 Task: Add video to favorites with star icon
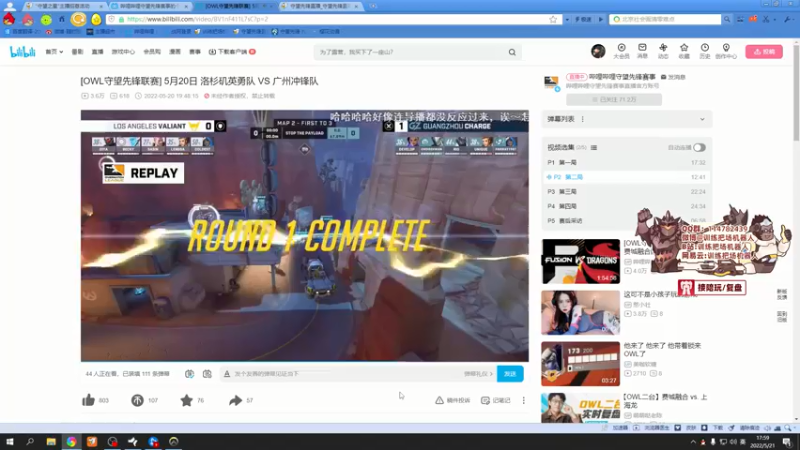point(186,400)
